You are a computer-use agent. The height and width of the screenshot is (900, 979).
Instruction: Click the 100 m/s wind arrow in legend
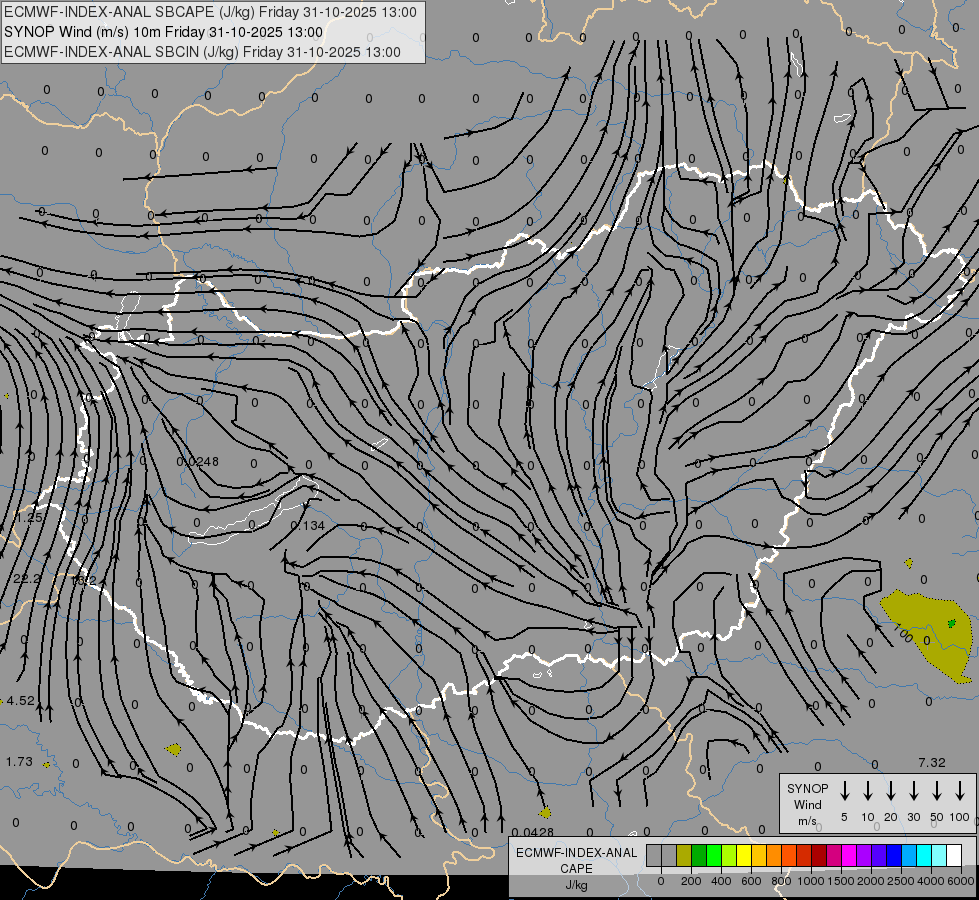point(960,791)
